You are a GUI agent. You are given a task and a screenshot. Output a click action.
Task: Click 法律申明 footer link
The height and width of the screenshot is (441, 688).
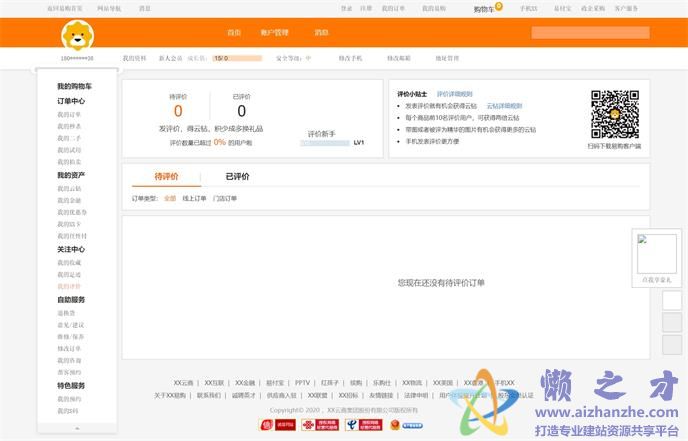(x=416, y=395)
